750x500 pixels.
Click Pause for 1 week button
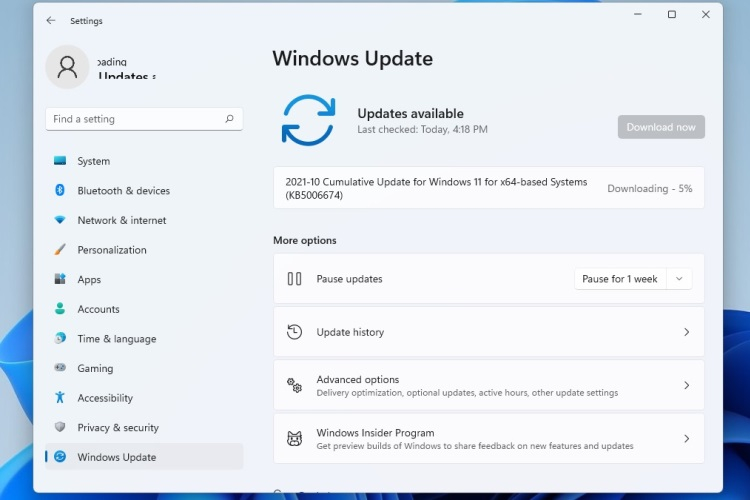(620, 278)
